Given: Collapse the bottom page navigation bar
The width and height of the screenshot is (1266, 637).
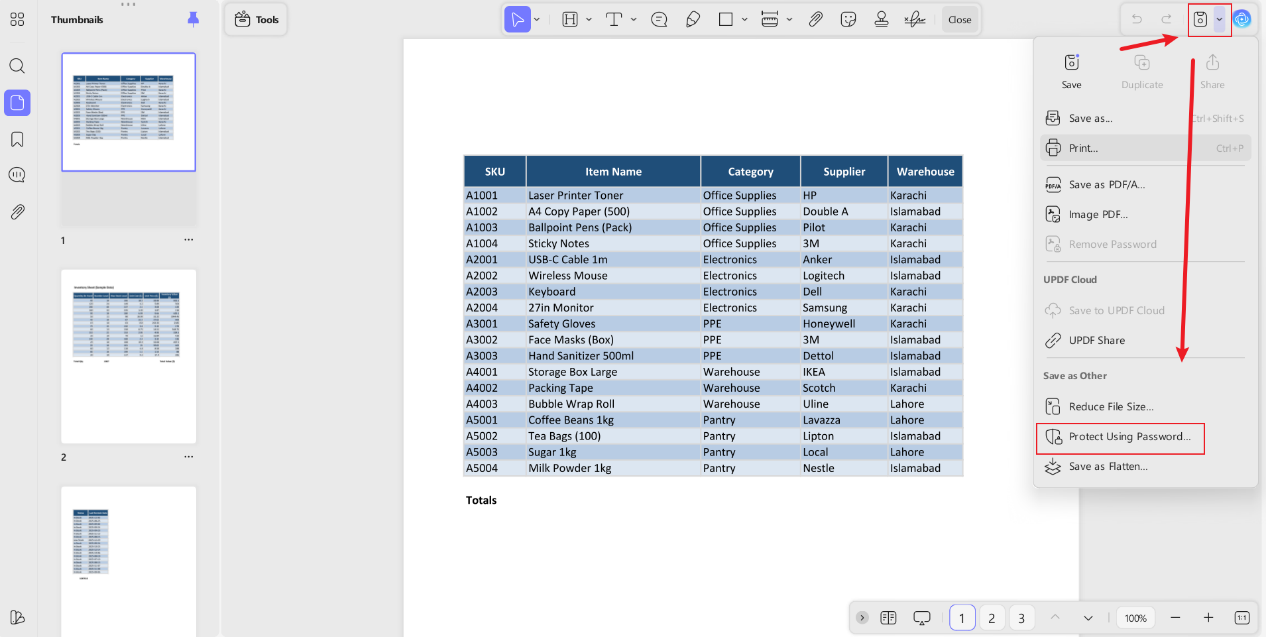Looking at the screenshot, I should (x=862, y=618).
